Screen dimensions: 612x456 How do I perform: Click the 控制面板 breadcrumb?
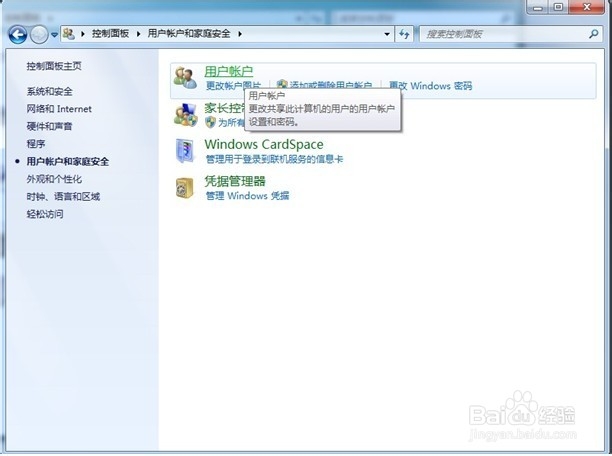[110, 34]
